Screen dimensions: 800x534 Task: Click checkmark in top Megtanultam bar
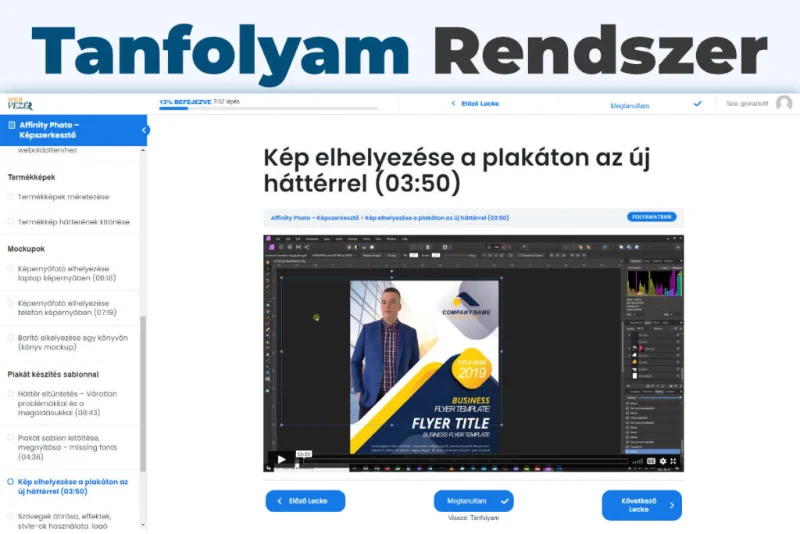coord(697,103)
